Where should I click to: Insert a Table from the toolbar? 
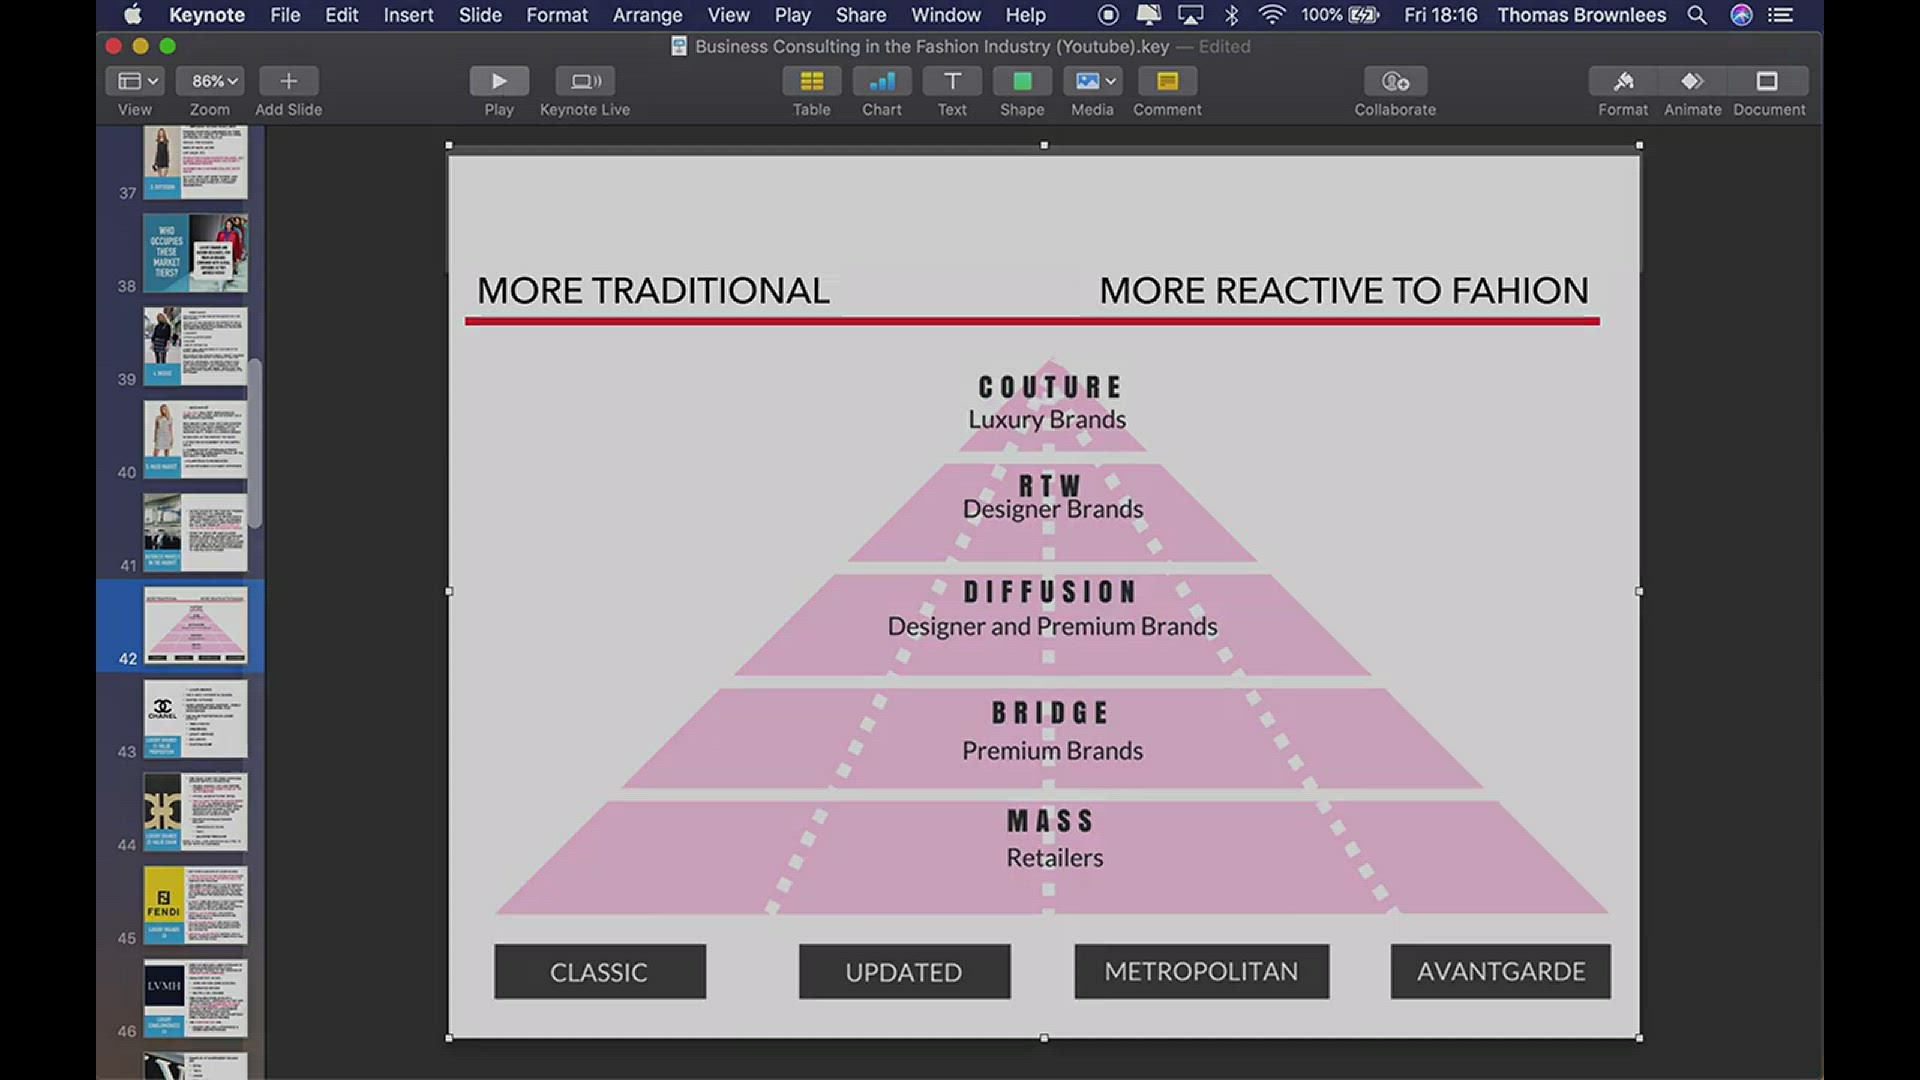pyautogui.click(x=811, y=81)
